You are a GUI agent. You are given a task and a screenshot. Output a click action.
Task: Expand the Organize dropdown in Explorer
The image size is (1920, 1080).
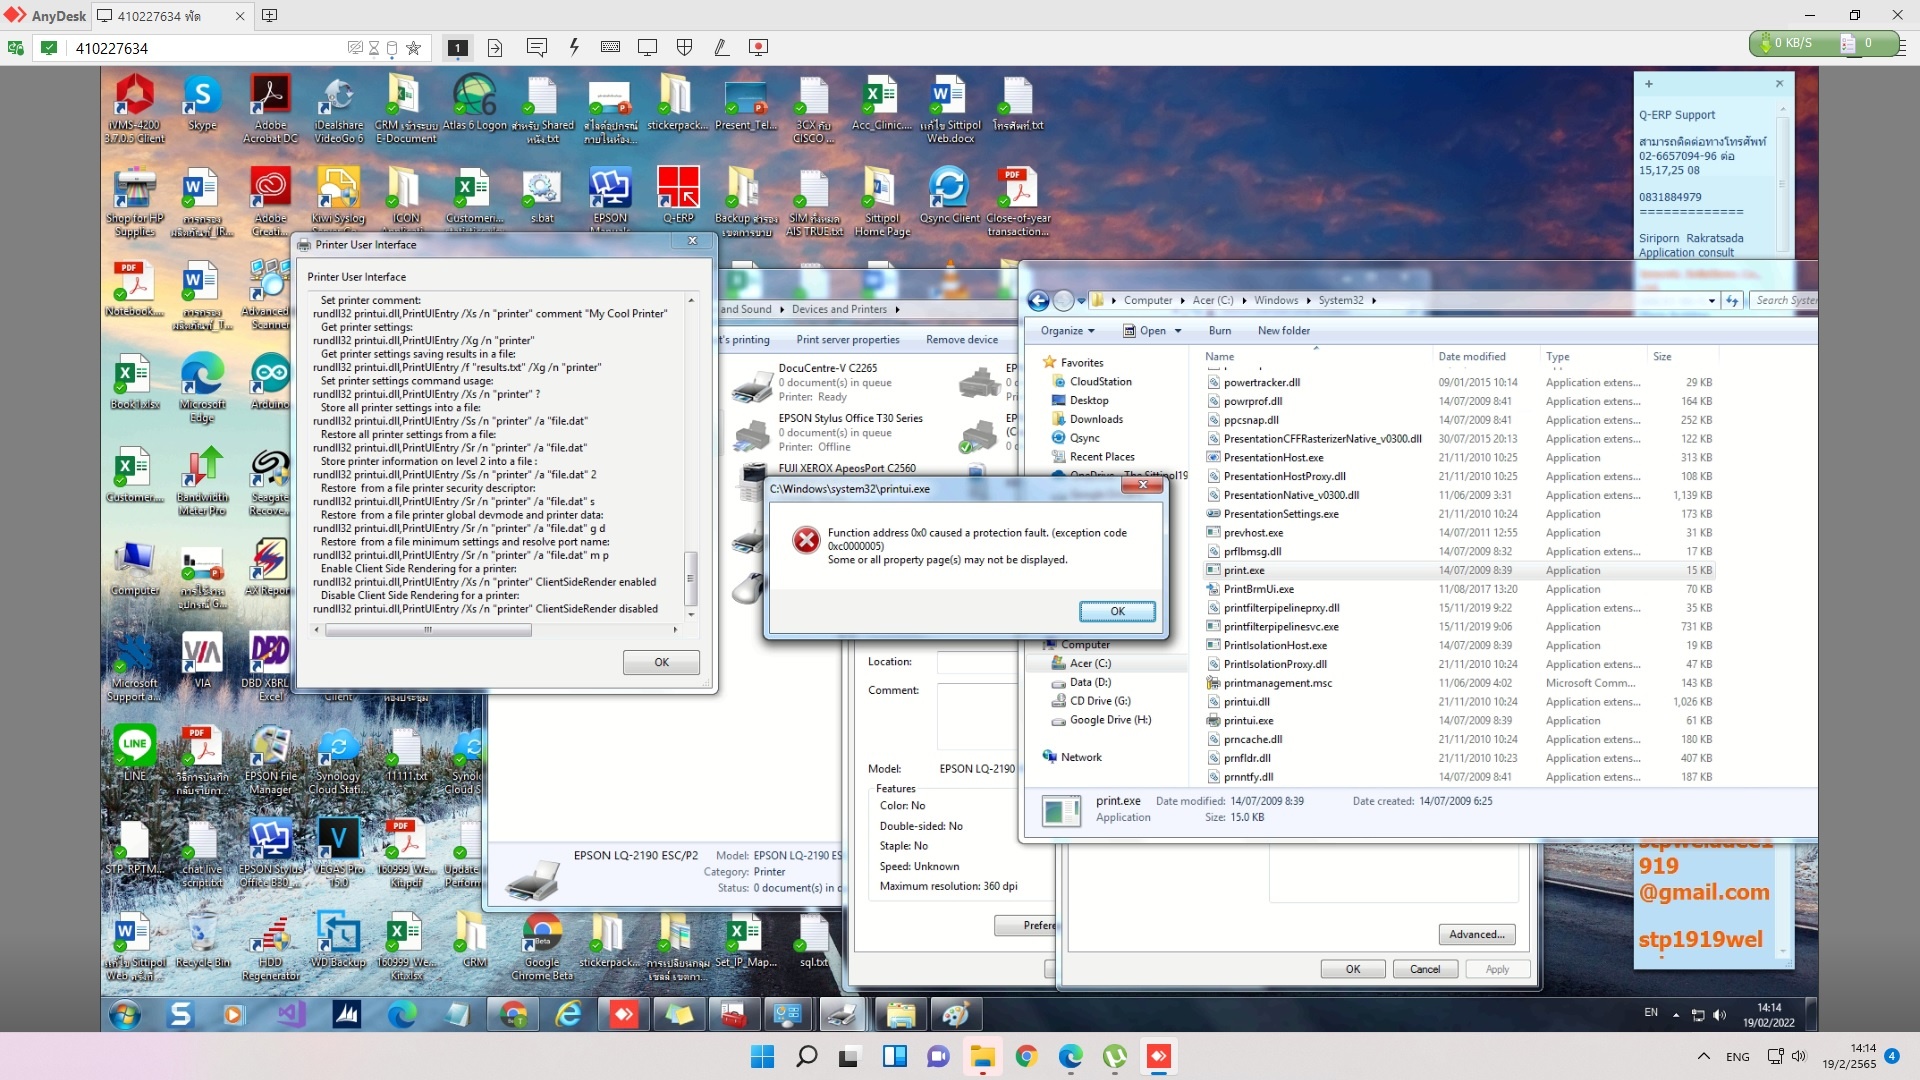pyautogui.click(x=1067, y=331)
